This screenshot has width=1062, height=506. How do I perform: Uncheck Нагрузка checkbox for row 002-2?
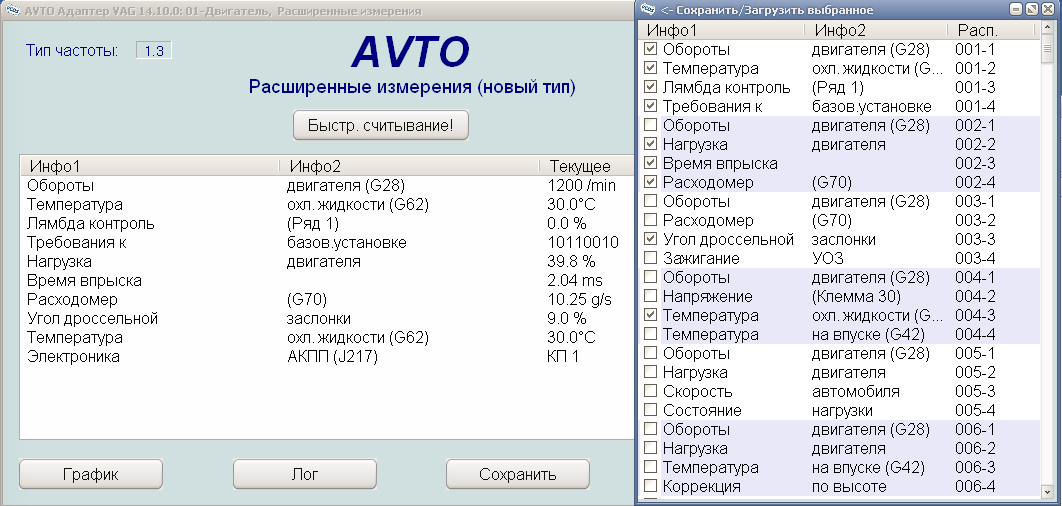[x=650, y=144]
